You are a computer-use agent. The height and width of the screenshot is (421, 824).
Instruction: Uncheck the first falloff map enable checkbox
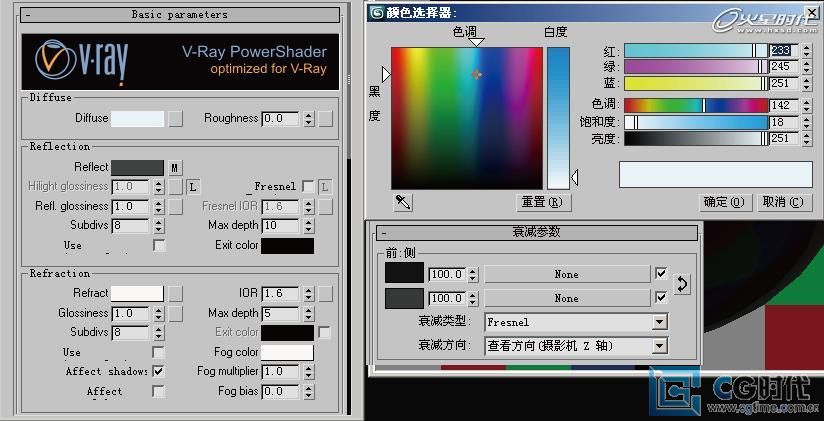[661, 273]
